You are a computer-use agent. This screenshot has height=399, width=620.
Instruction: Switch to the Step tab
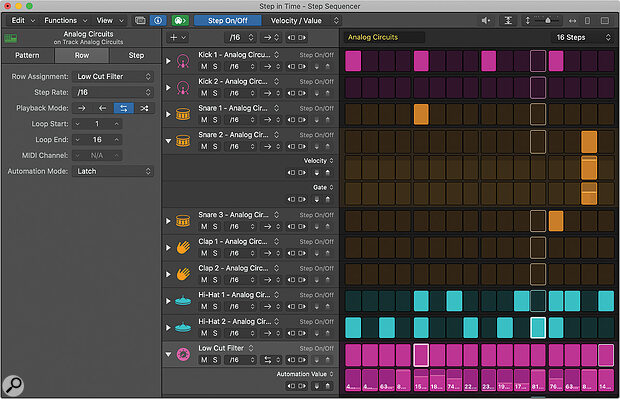(136, 55)
